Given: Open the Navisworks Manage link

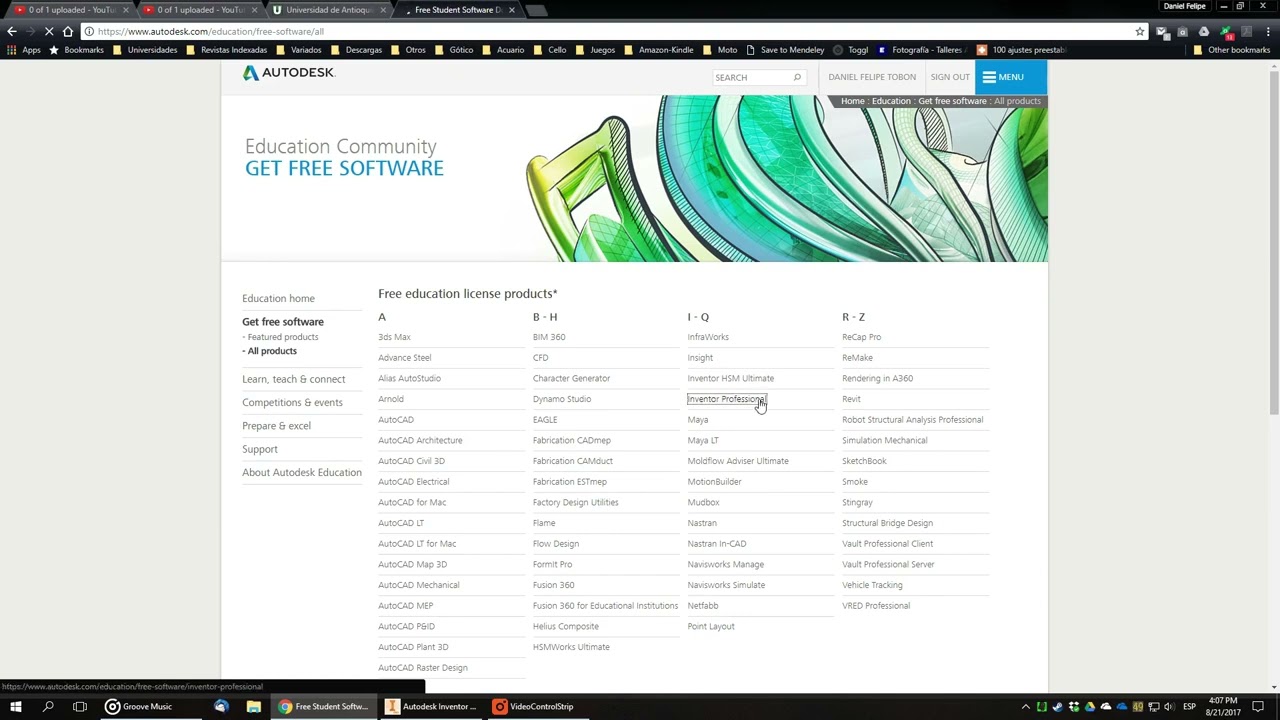Looking at the screenshot, I should 726,564.
